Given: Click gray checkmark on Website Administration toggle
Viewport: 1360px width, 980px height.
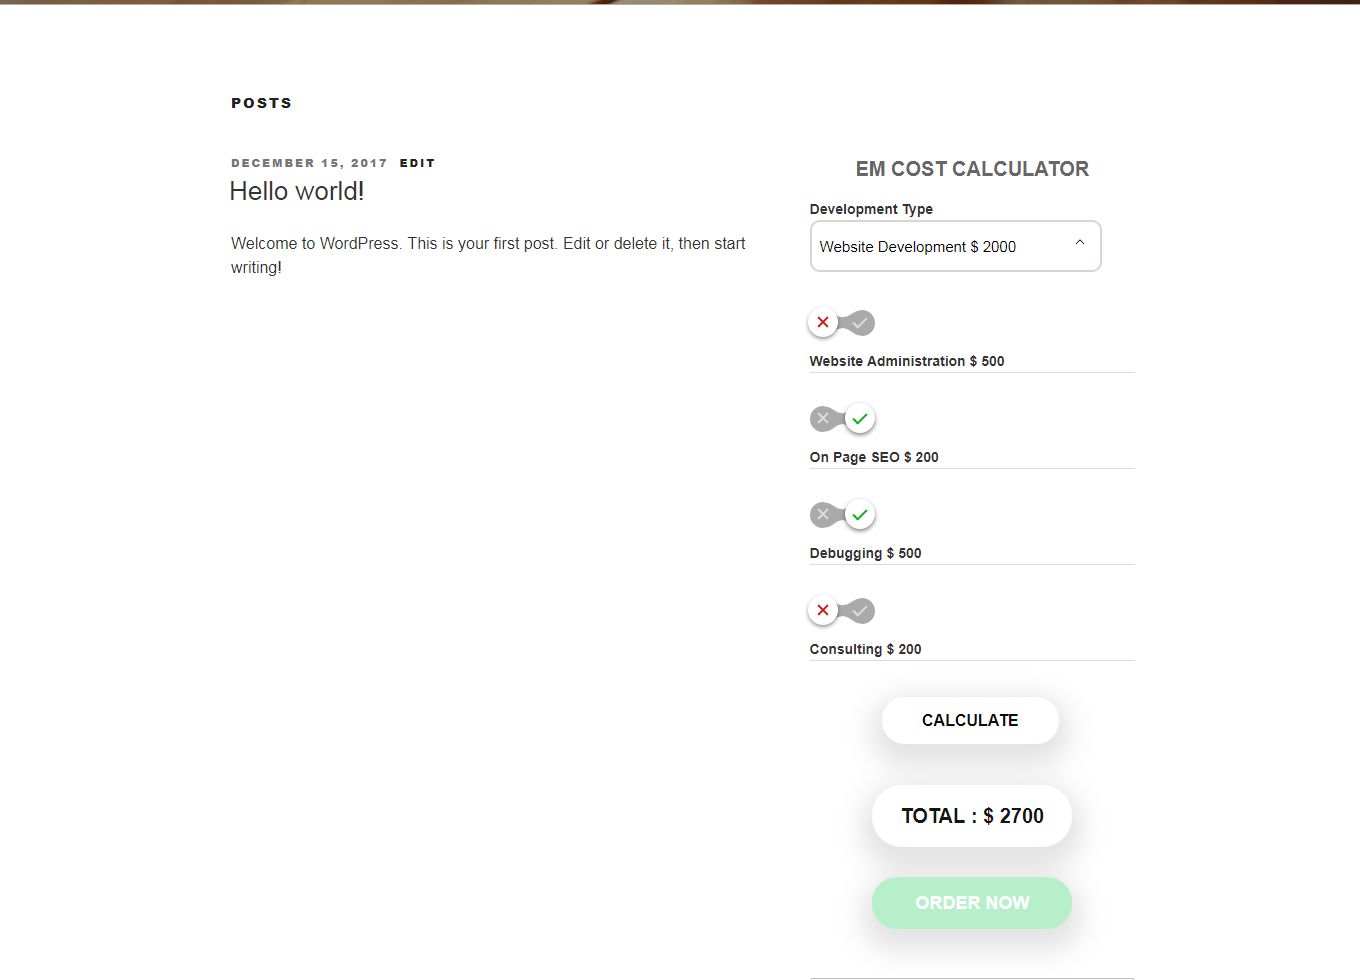Looking at the screenshot, I should point(860,323).
